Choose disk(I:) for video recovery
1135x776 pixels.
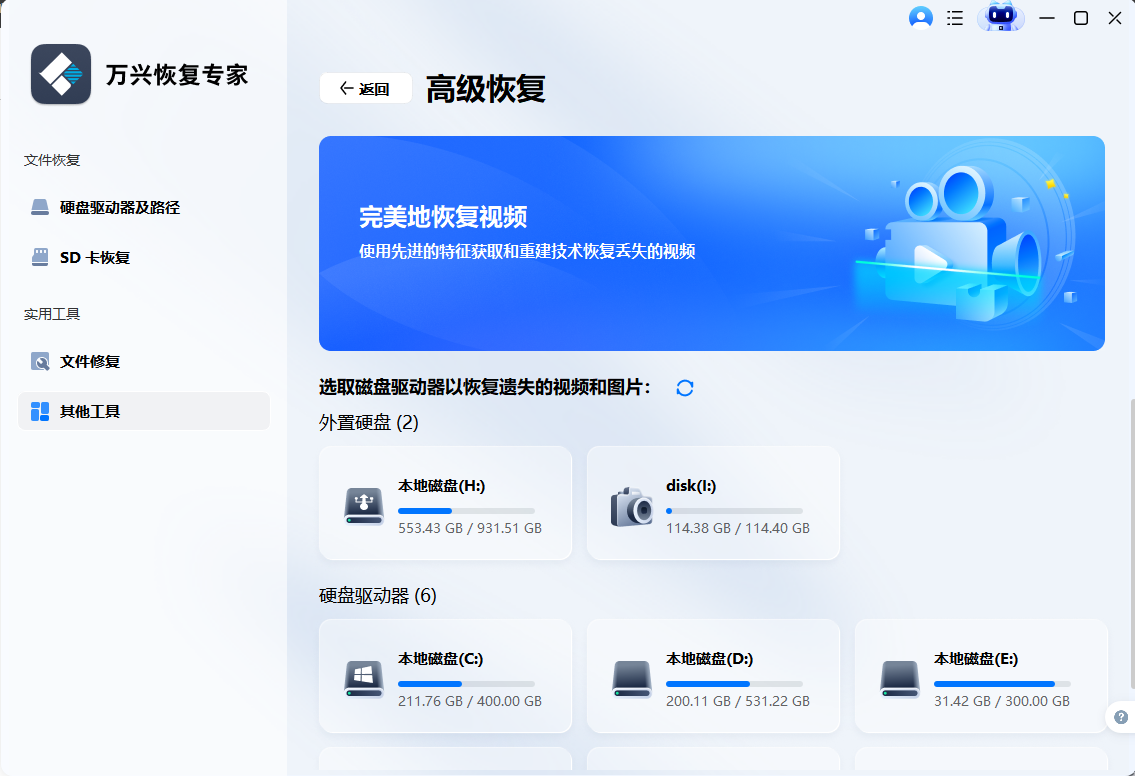(x=713, y=503)
